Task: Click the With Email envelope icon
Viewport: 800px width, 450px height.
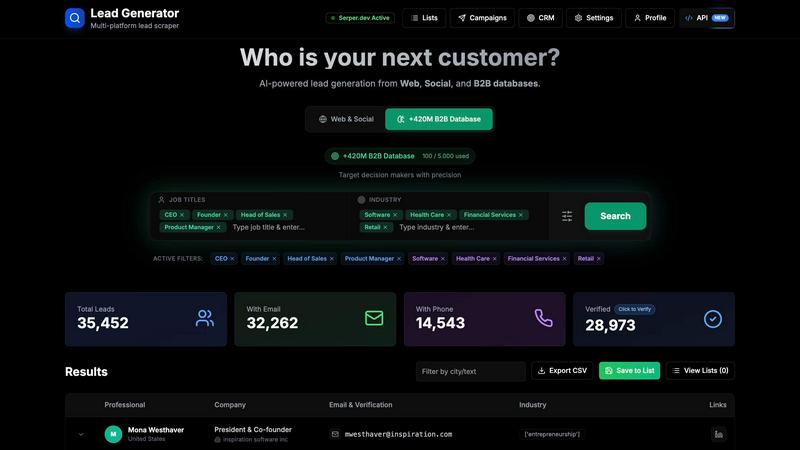Action: (x=374, y=318)
